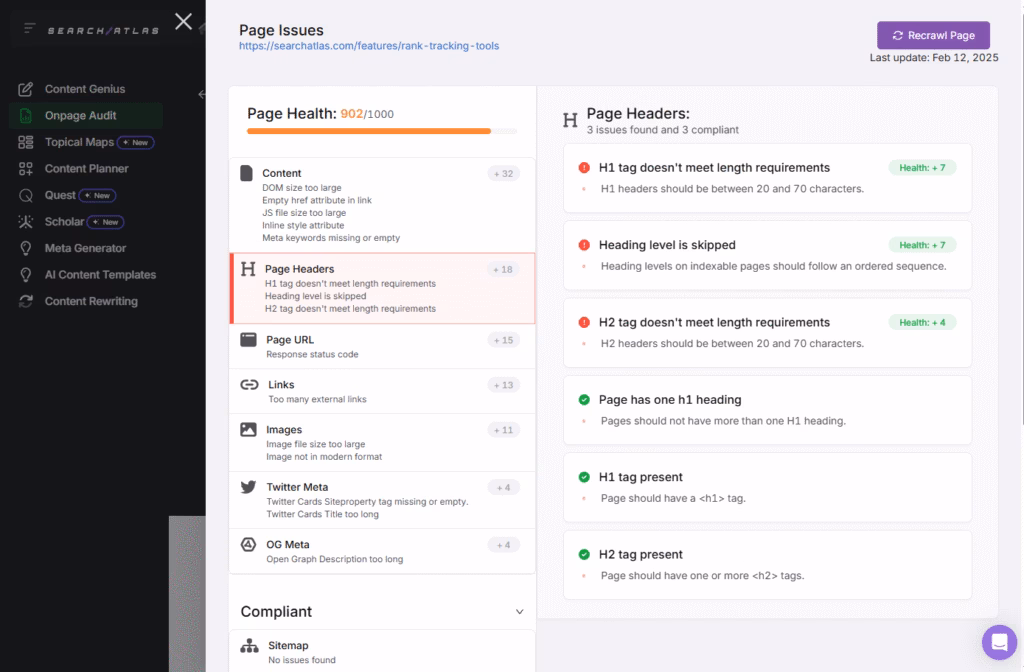Collapse the Compliant section chevron
Viewport: 1024px width, 672px height.
coord(519,612)
